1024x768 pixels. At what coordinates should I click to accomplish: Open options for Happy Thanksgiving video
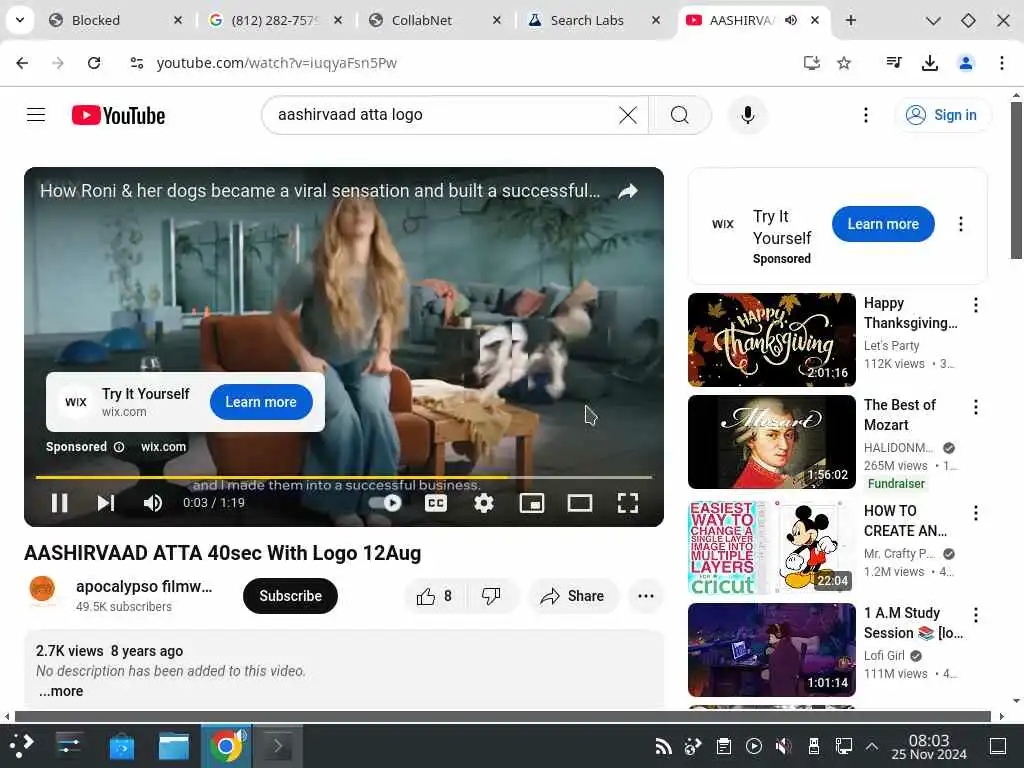coord(976,305)
